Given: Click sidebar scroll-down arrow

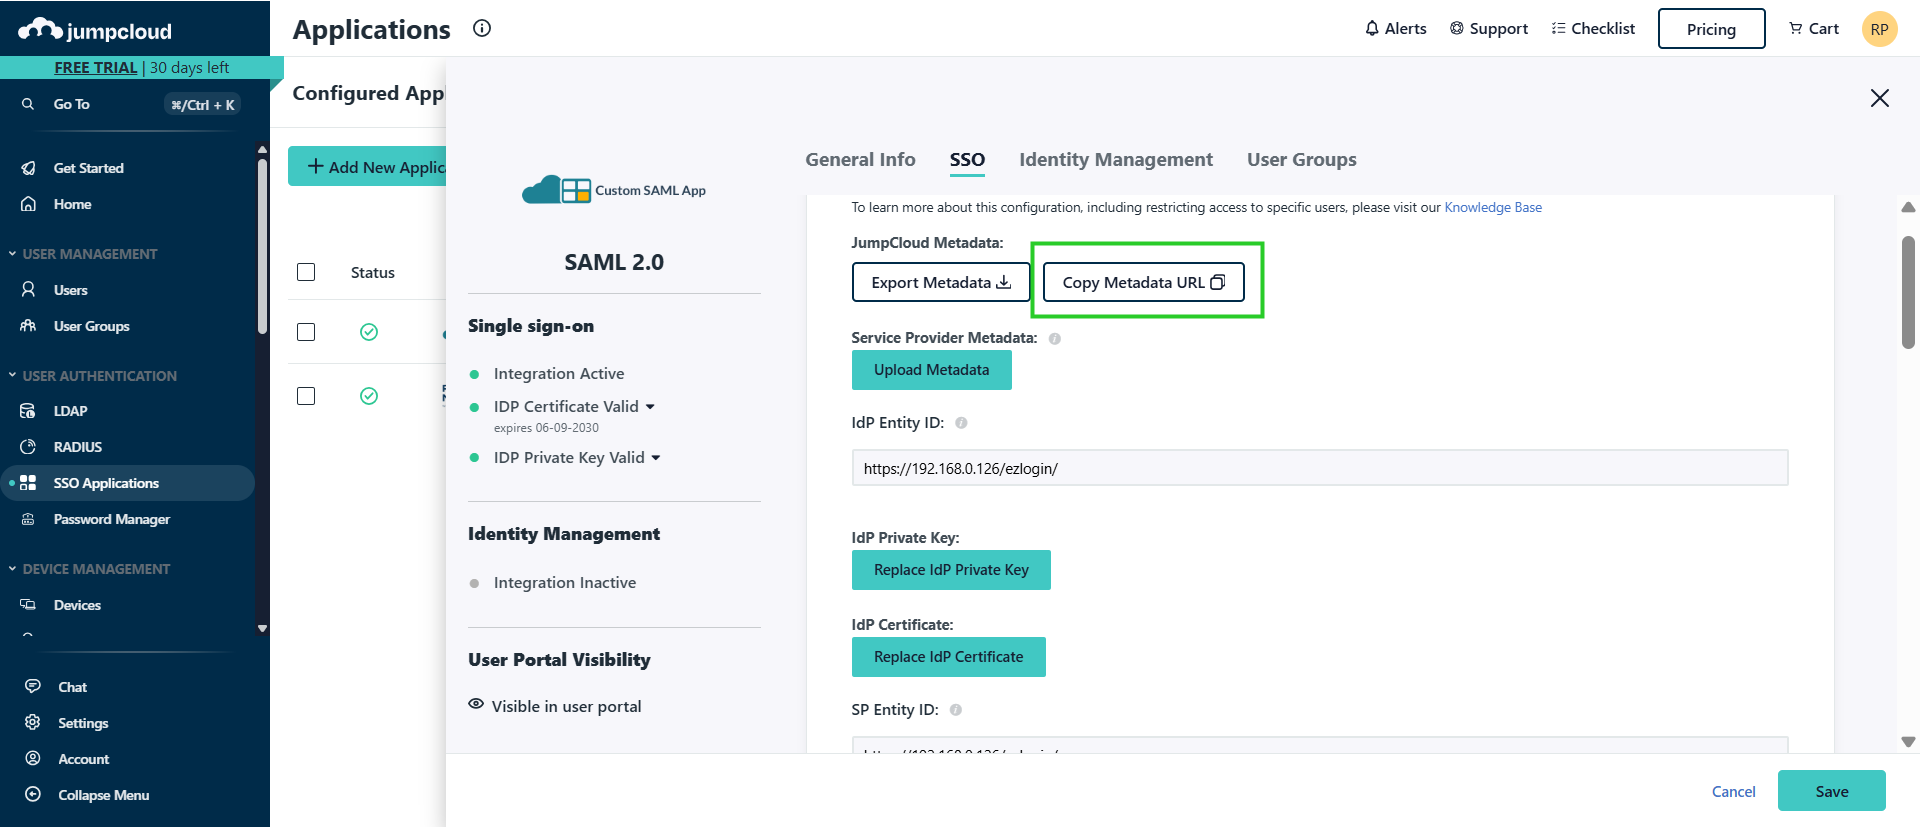Looking at the screenshot, I should pos(262,629).
